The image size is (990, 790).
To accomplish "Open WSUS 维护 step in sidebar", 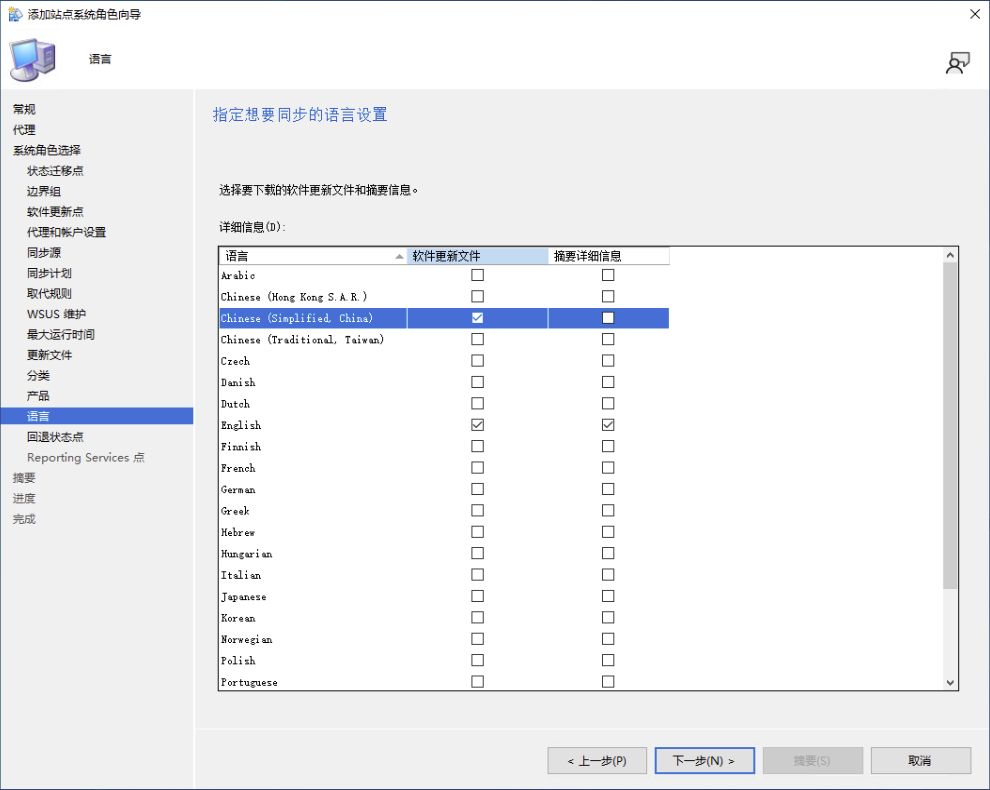I will tap(56, 314).
